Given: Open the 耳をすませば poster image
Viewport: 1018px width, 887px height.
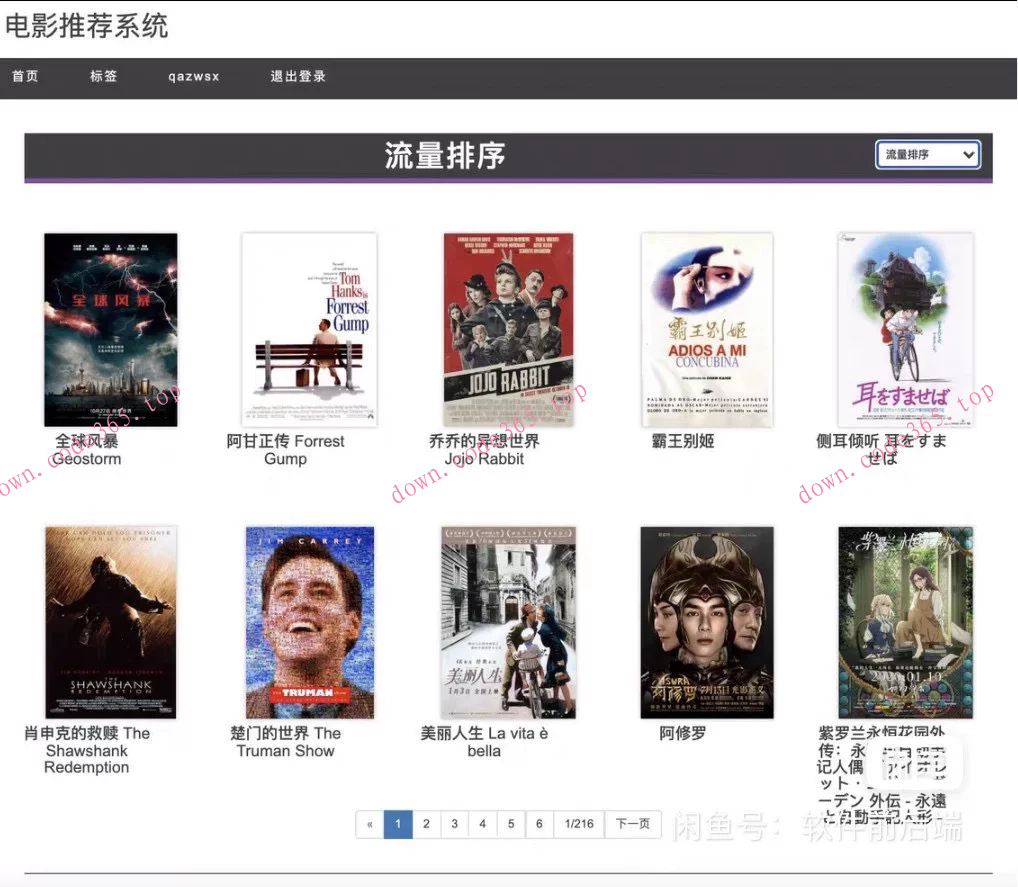Looking at the screenshot, I should [906, 330].
